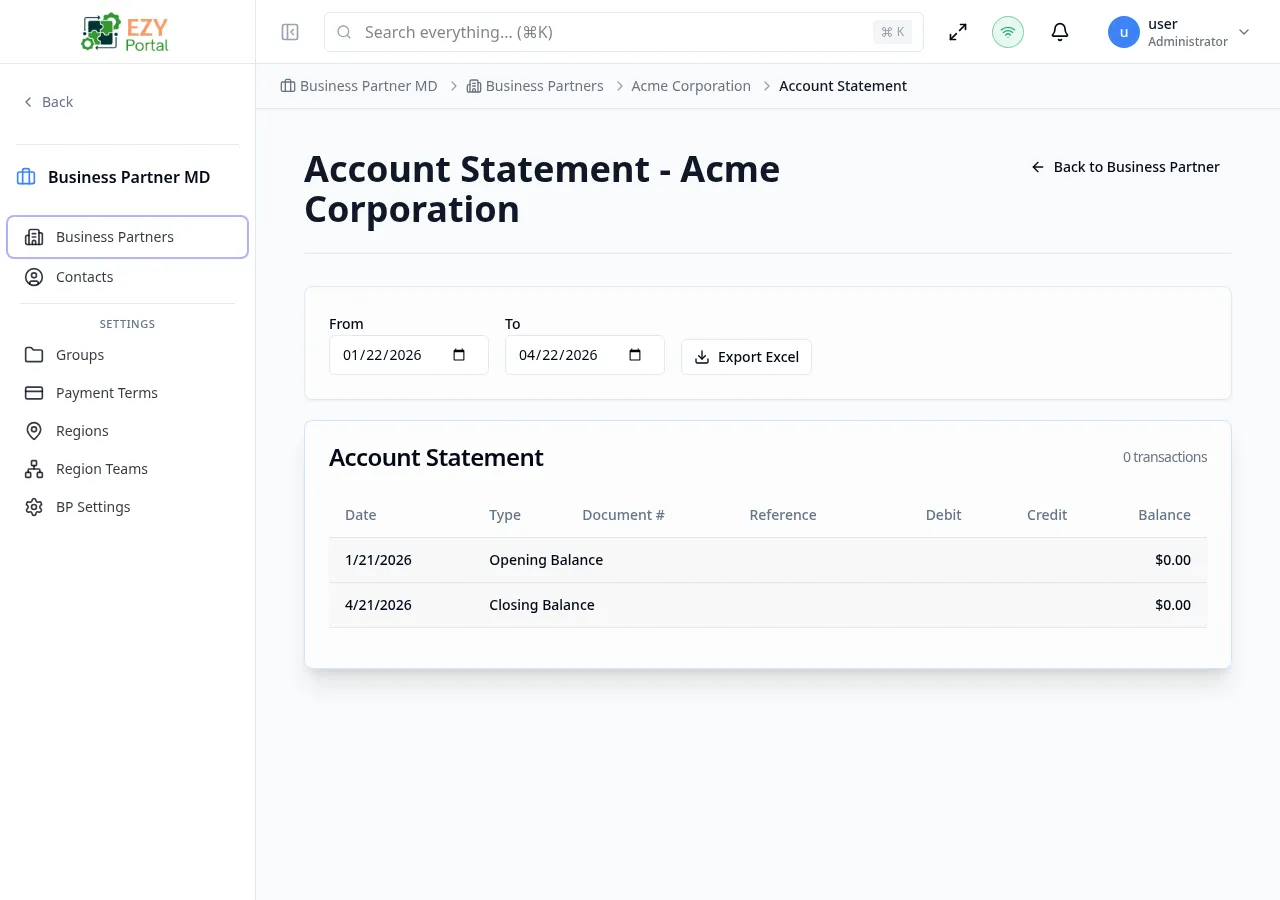Open the Contacts section icon in sidebar
This screenshot has height=900, width=1280.
[35, 277]
